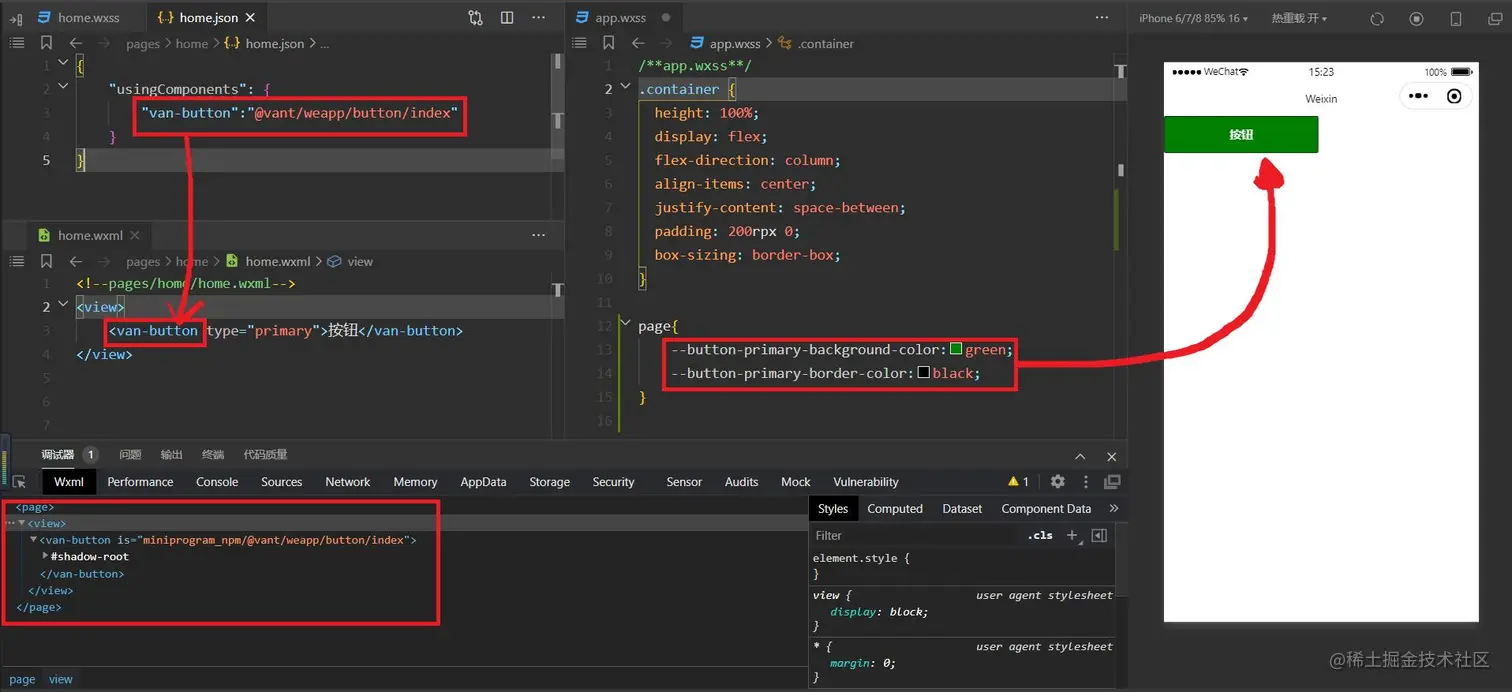Open the mini program capsule menu dots

click(1418, 97)
